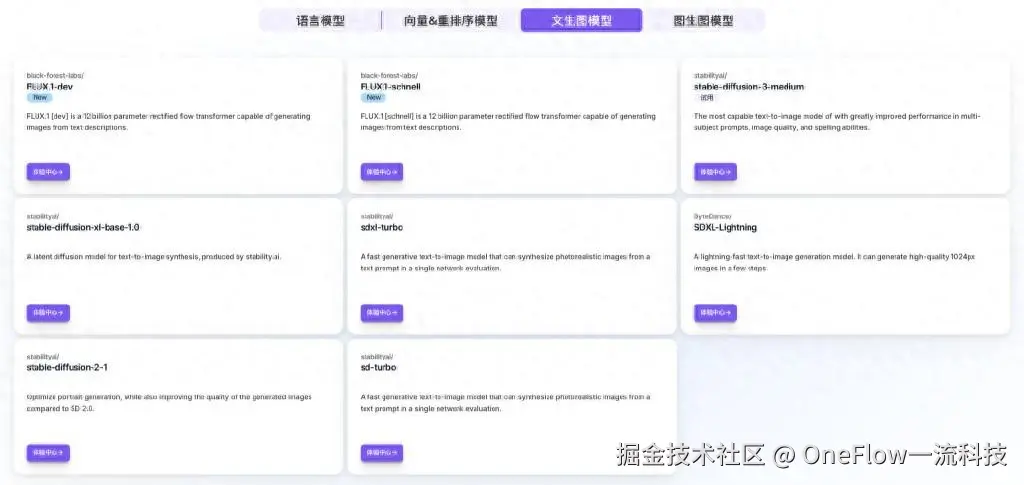Click the sd-turbo model title
Viewport: 1024px width, 485px height.
[379, 367]
